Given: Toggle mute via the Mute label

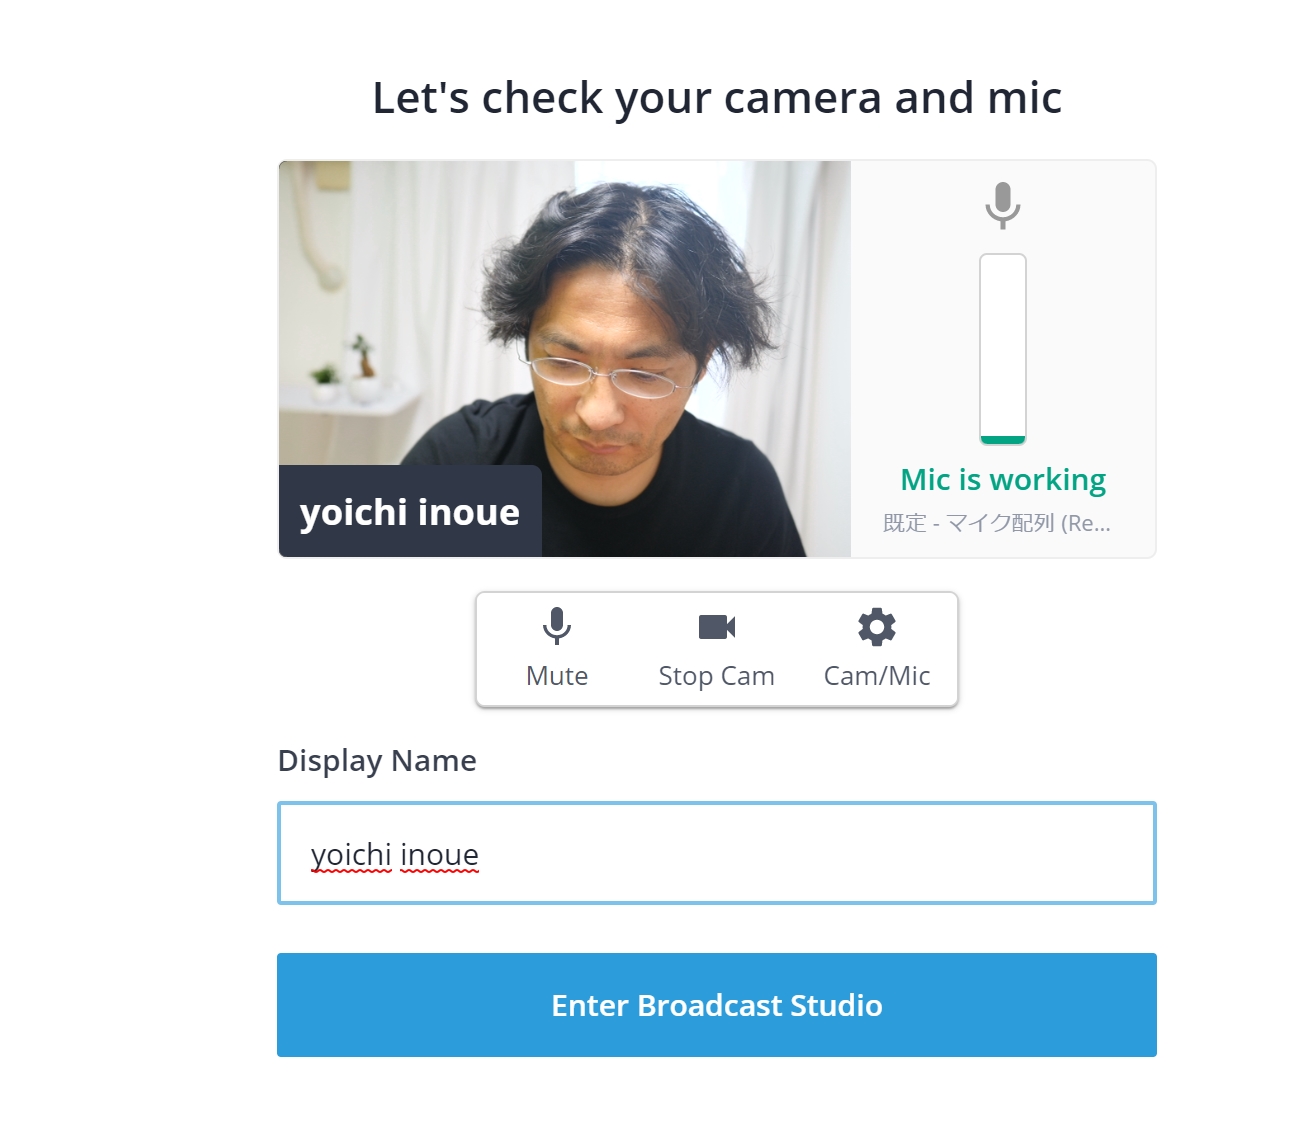Looking at the screenshot, I should [557, 677].
